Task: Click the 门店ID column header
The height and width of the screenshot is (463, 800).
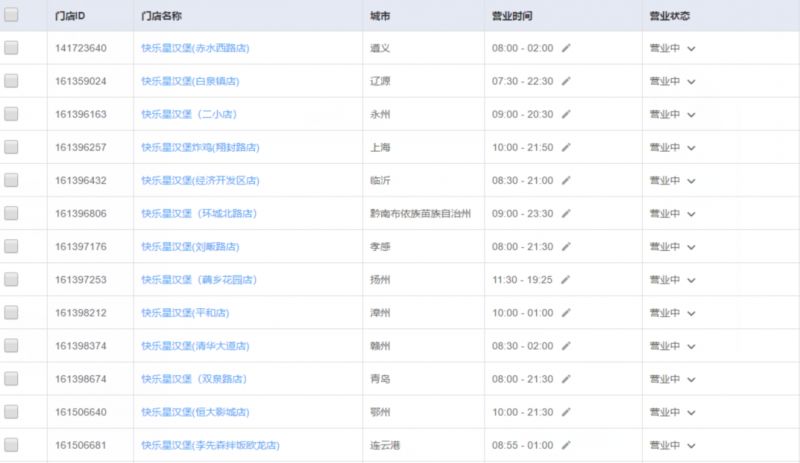Action: coord(70,16)
